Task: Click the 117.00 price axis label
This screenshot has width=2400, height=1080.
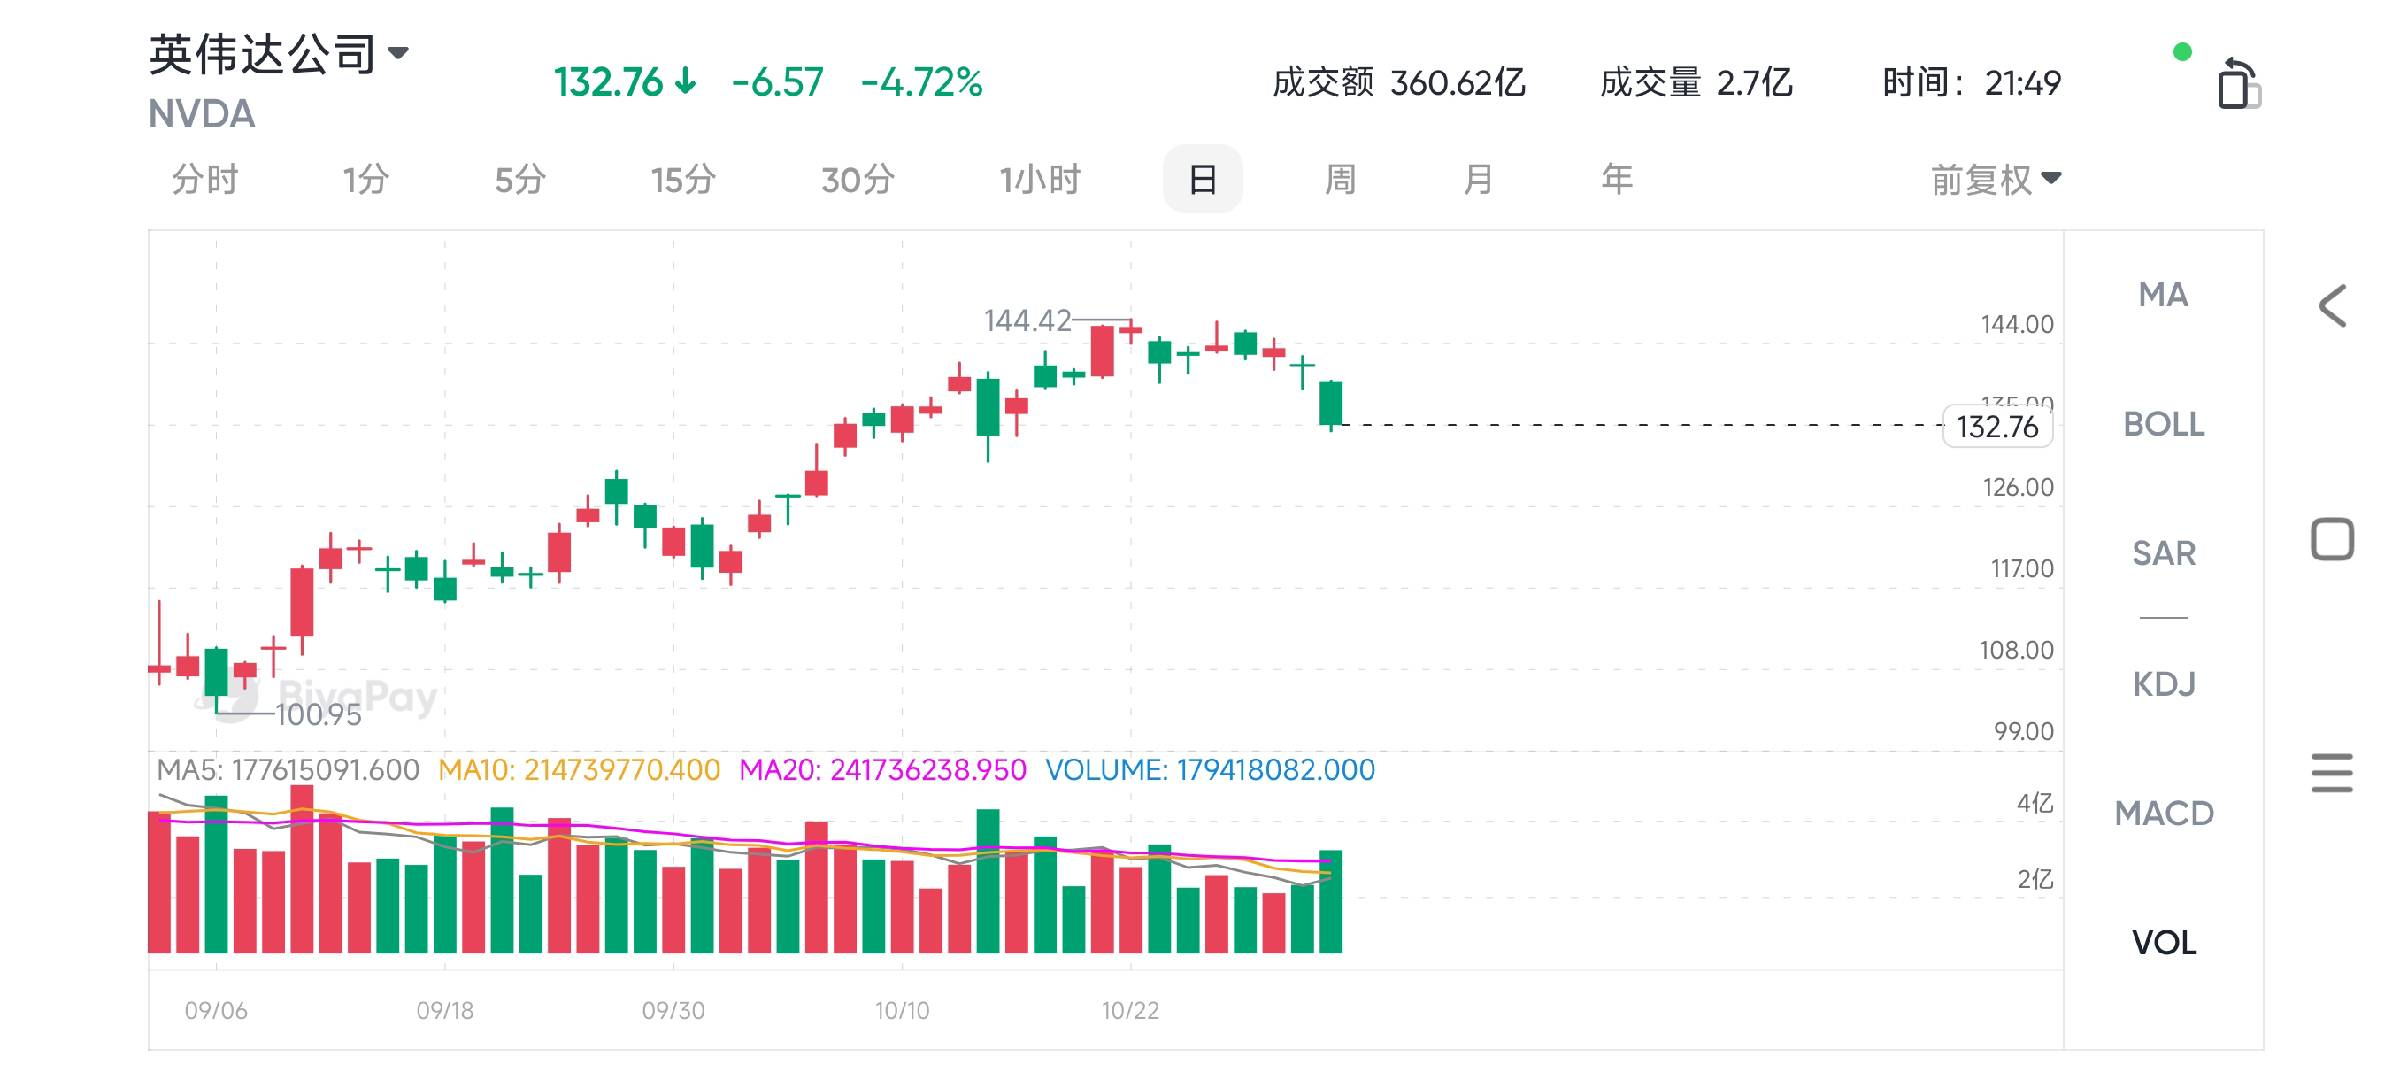Action: (2022, 568)
